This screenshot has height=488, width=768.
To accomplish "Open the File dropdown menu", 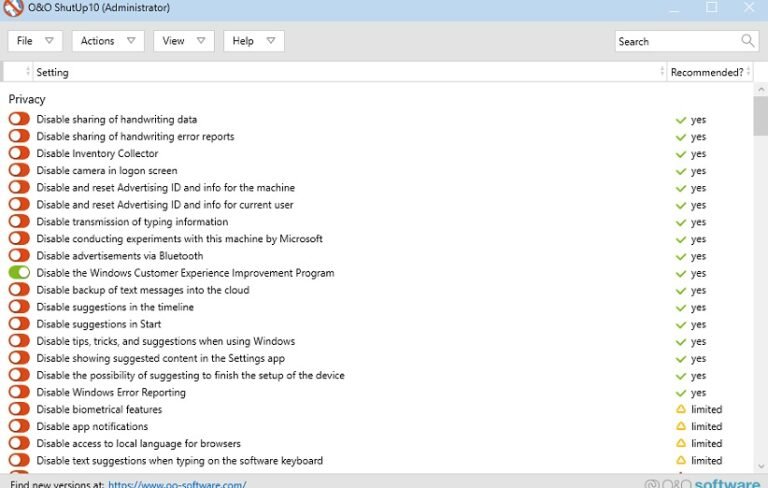I will click(x=36, y=41).
